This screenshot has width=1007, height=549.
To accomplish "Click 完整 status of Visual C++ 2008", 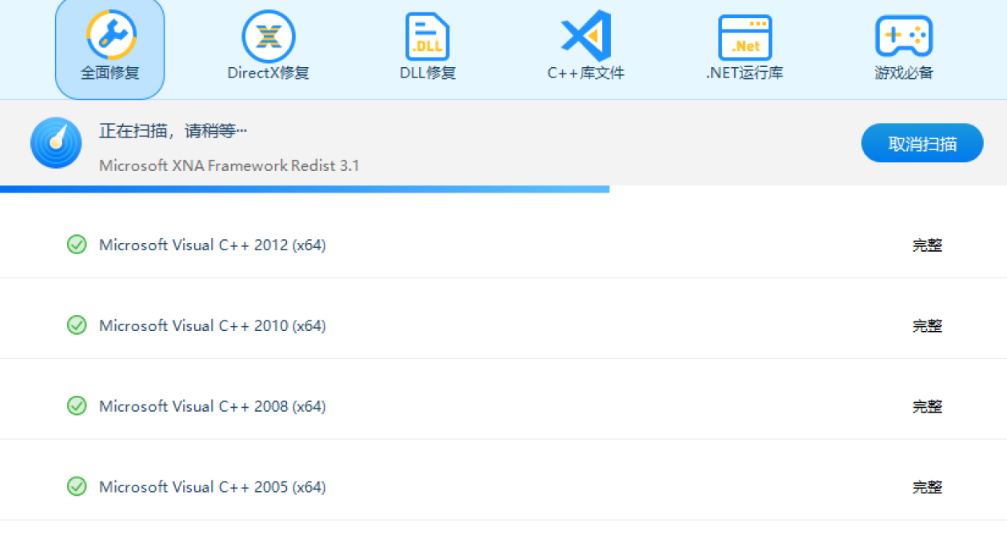I will (x=927, y=406).
